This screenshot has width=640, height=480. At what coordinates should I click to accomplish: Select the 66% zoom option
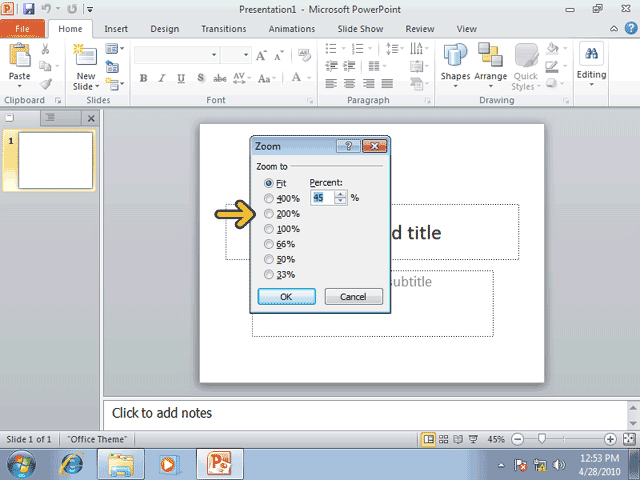point(269,244)
